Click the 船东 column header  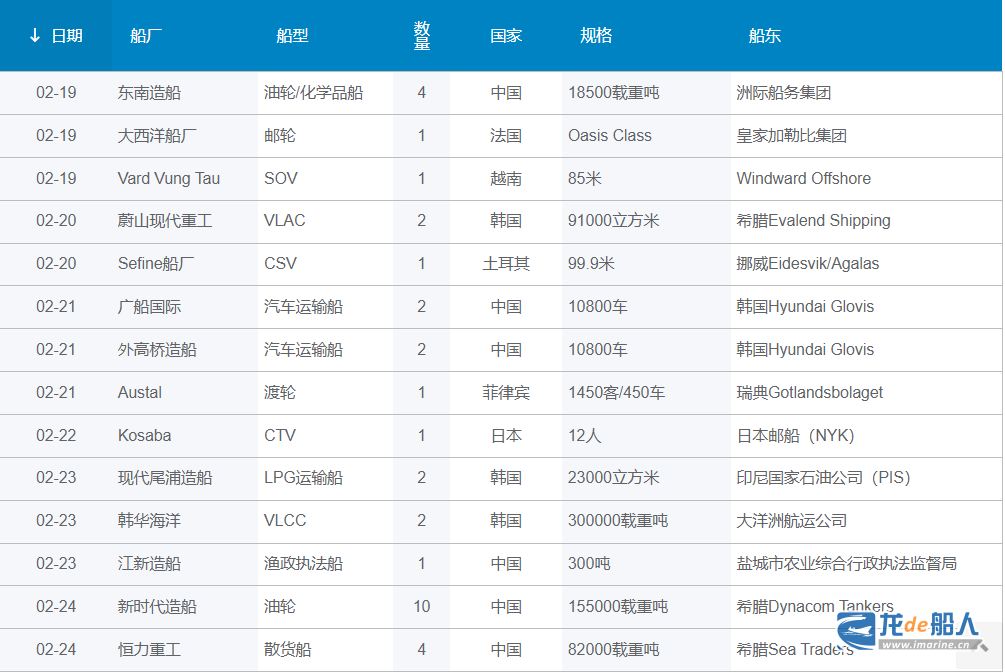tap(764, 36)
